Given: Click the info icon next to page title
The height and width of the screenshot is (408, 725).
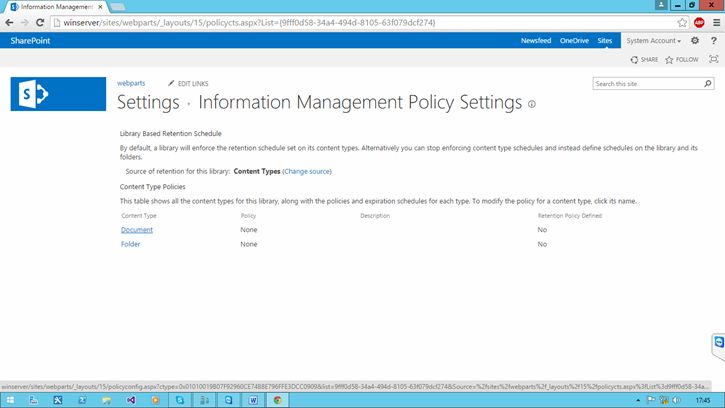Looking at the screenshot, I should click(x=532, y=104).
